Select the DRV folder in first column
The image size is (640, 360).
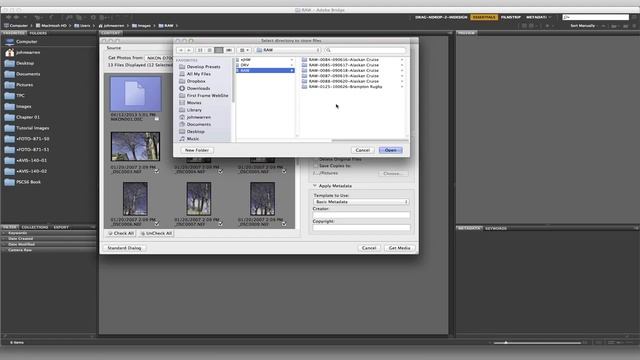click(264, 65)
